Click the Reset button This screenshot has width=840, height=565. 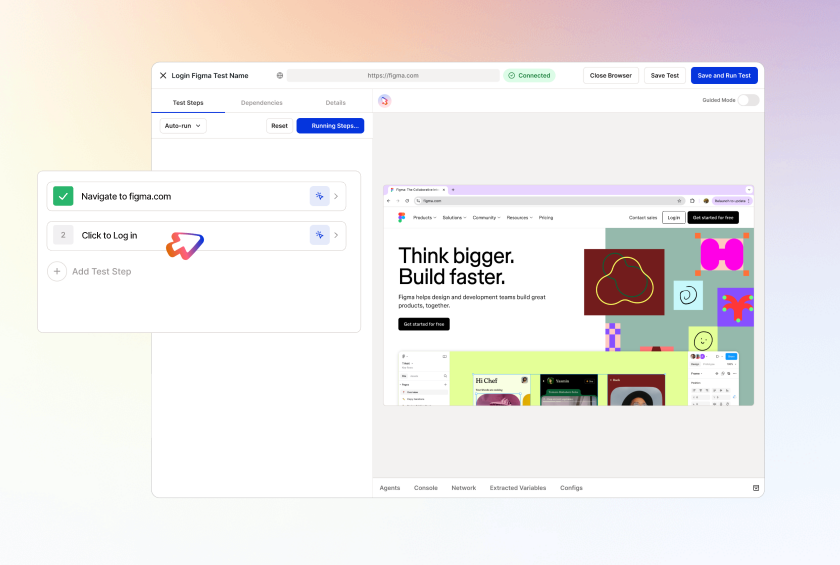tap(279, 126)
